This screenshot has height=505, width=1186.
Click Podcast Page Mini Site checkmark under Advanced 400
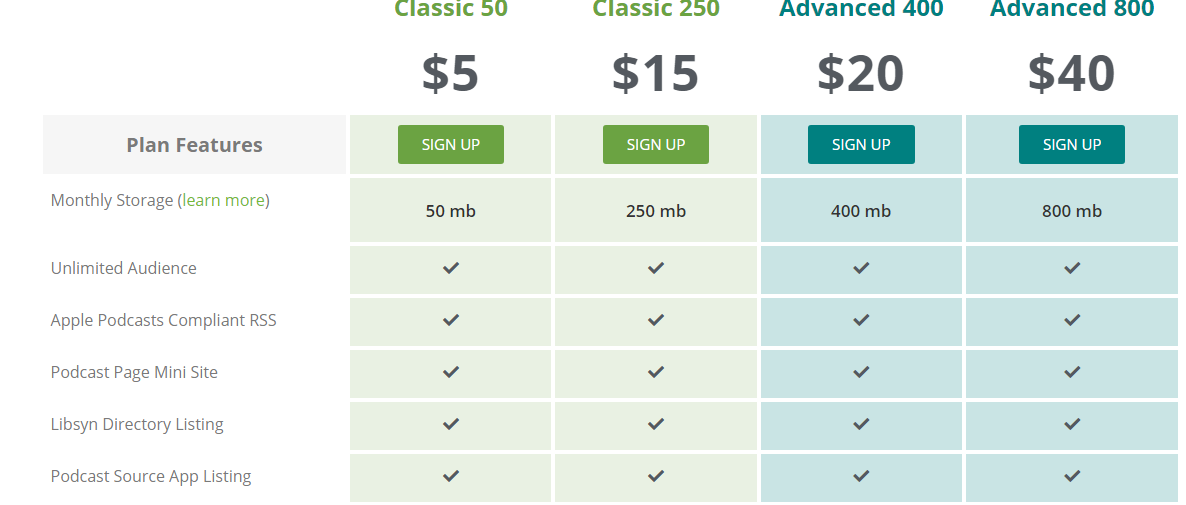(x=861, y=372)
